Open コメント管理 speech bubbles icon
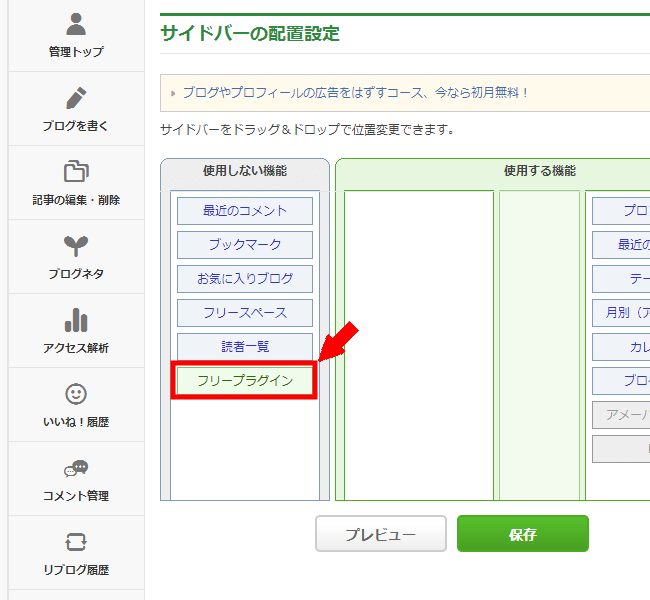The image size is (650, 600). click(76, 468)
